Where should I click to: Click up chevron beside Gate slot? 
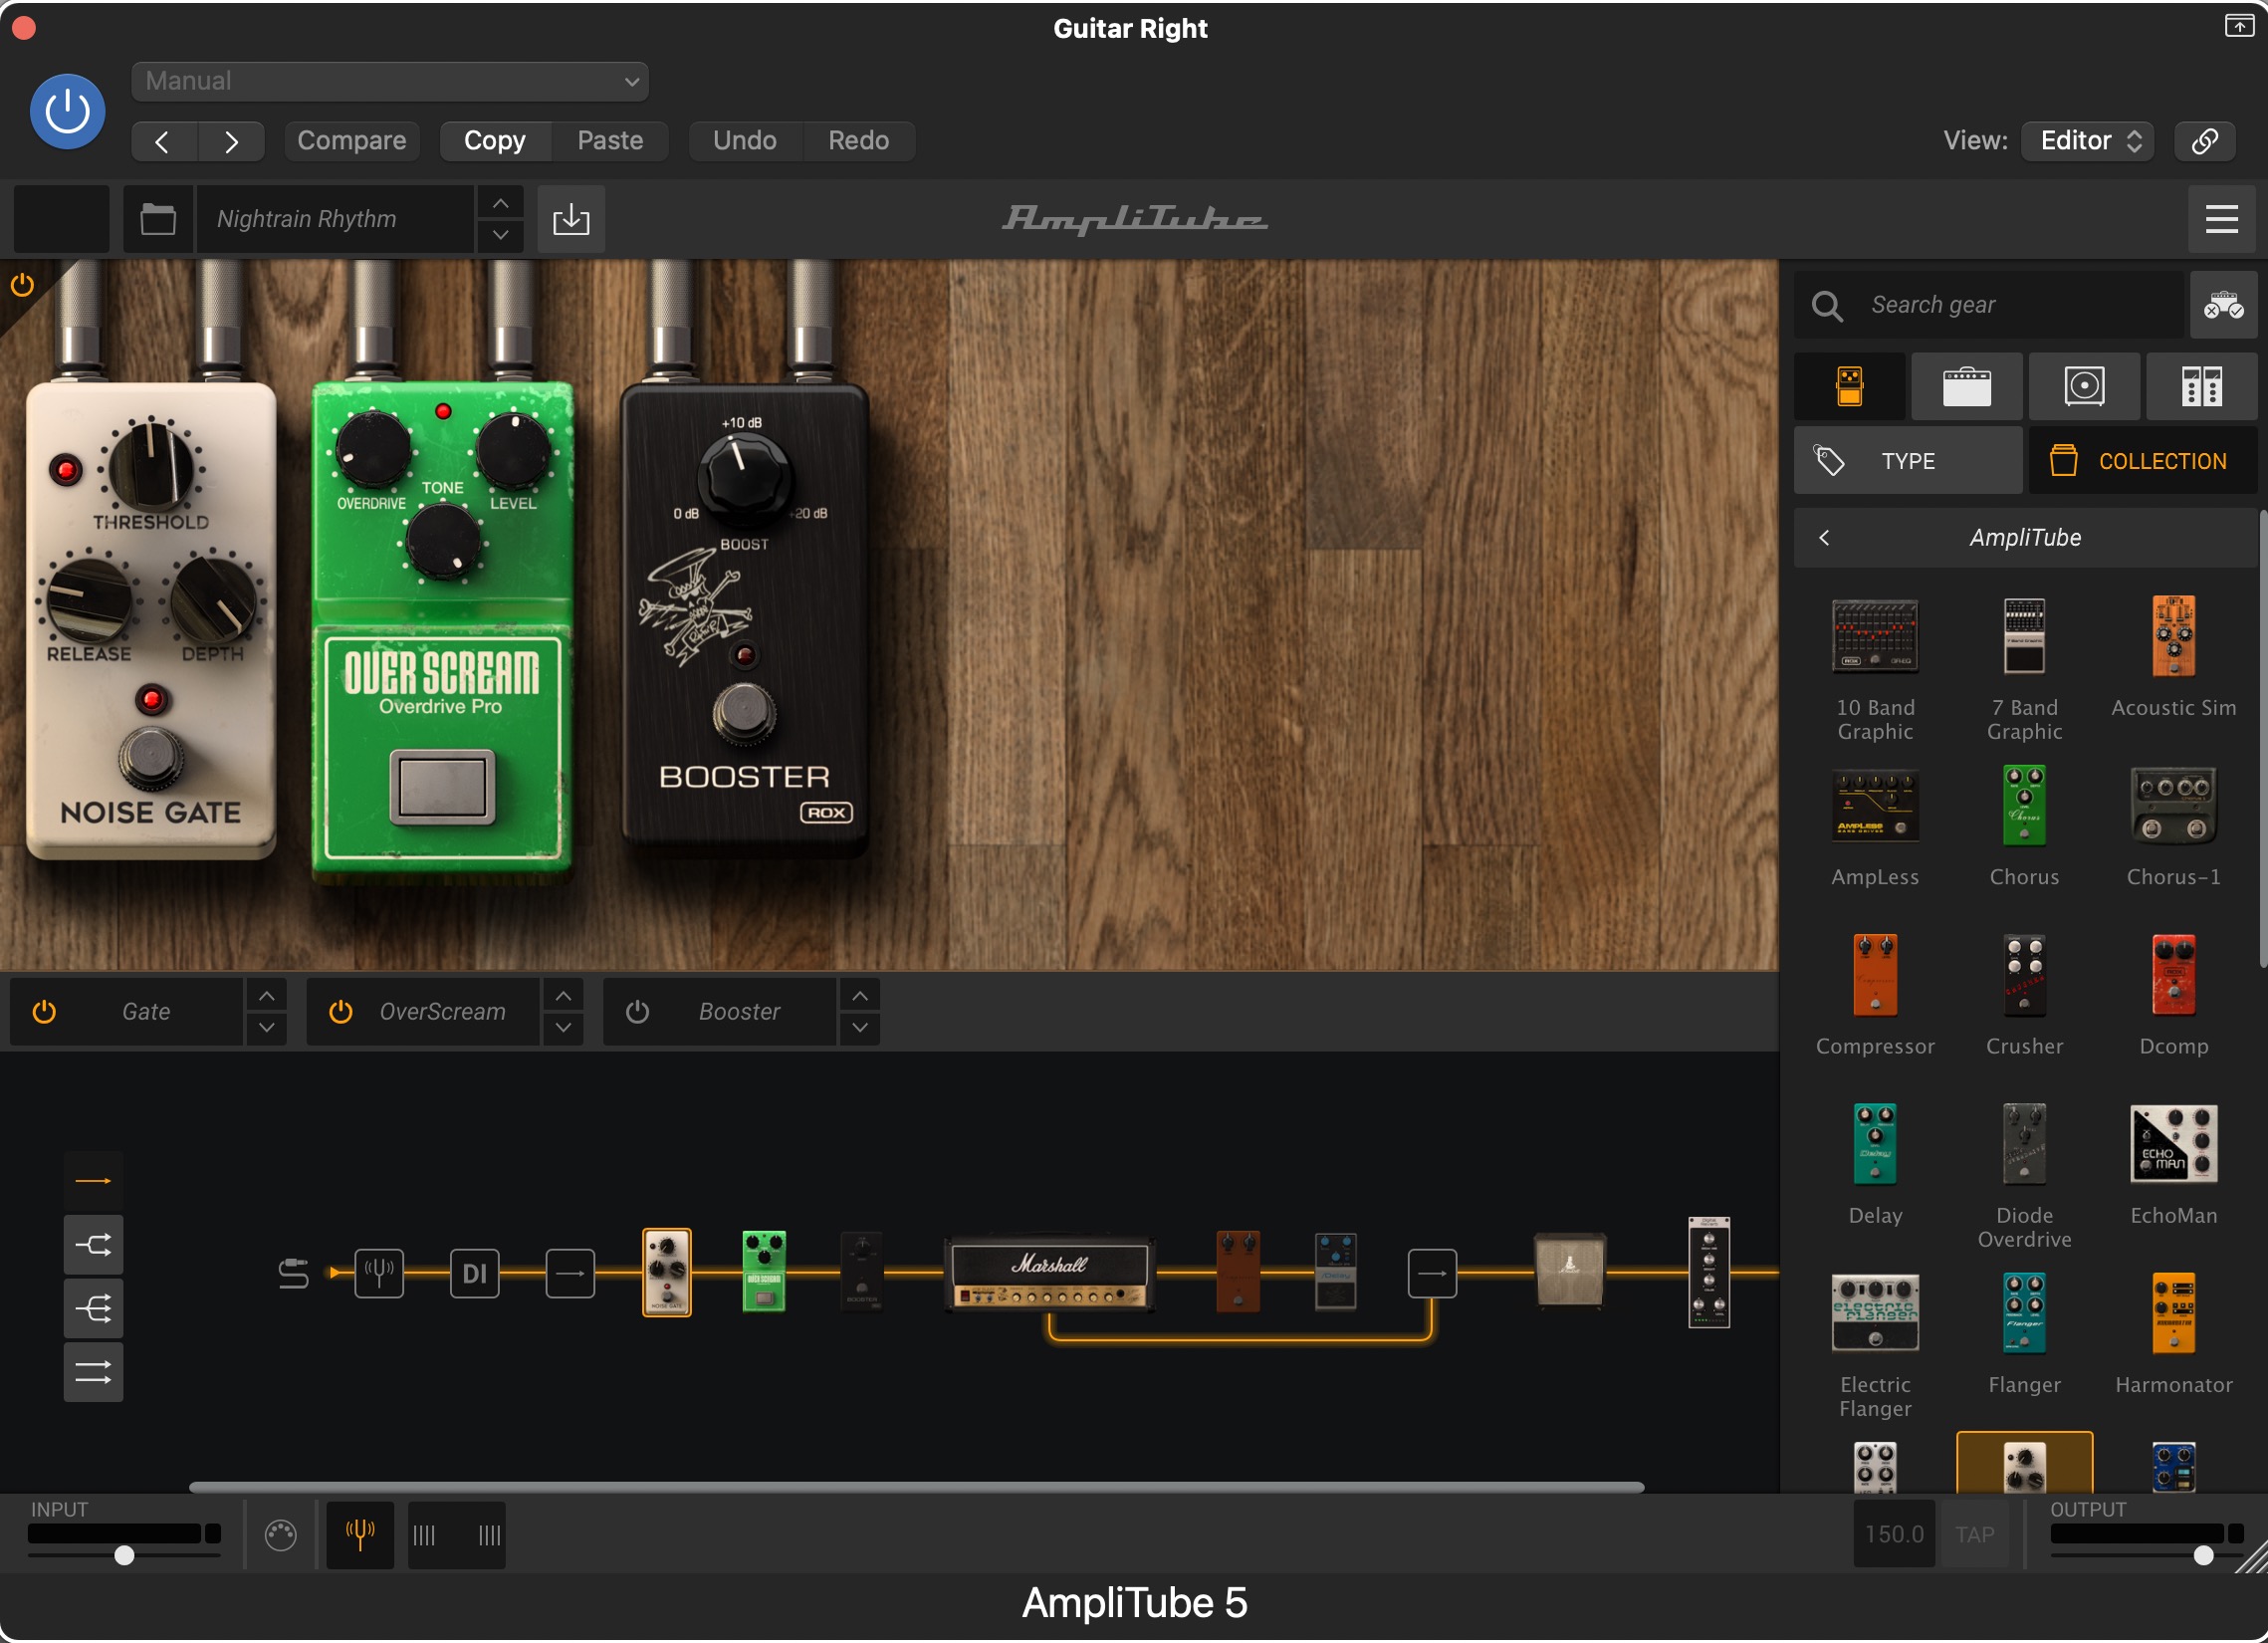click(x=266, y=996)
